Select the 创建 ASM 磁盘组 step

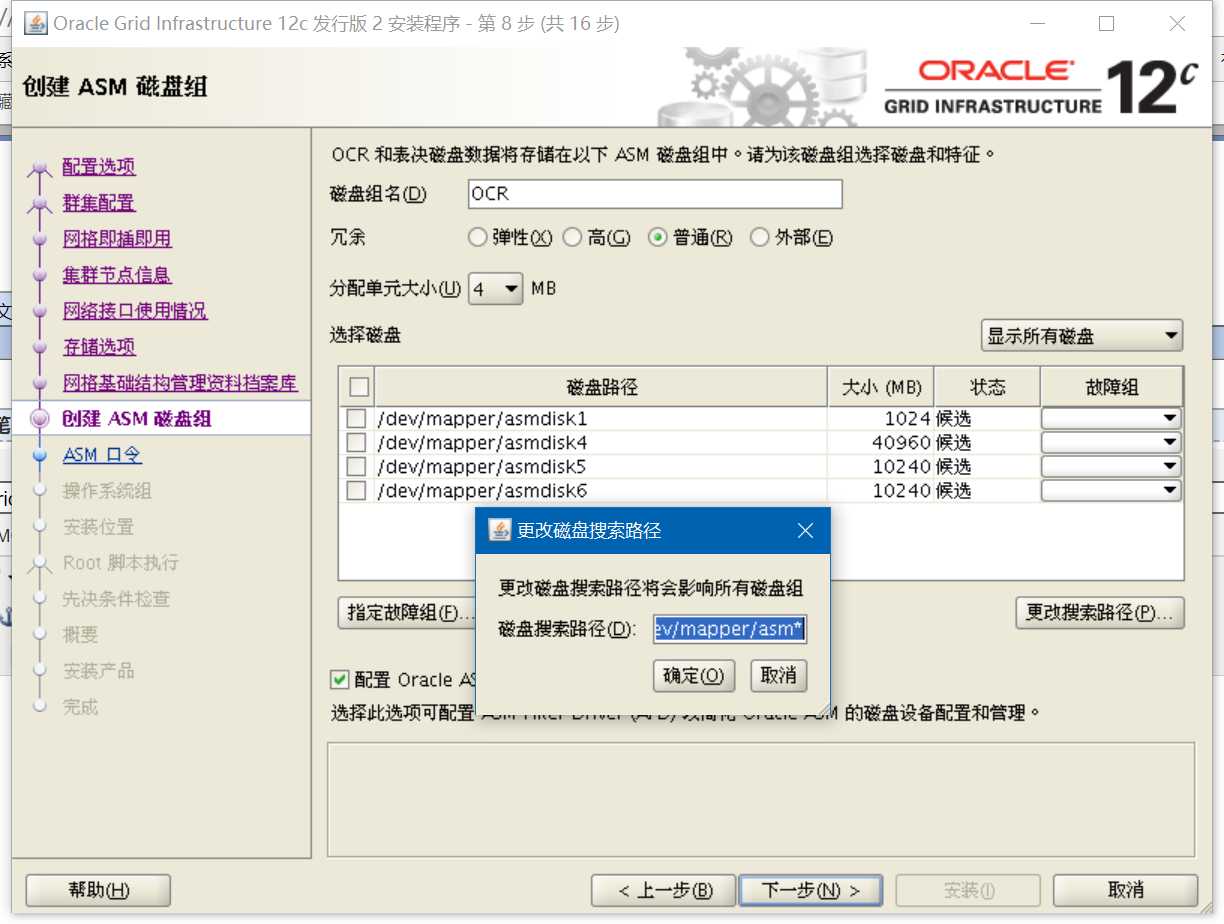(137, 419)
